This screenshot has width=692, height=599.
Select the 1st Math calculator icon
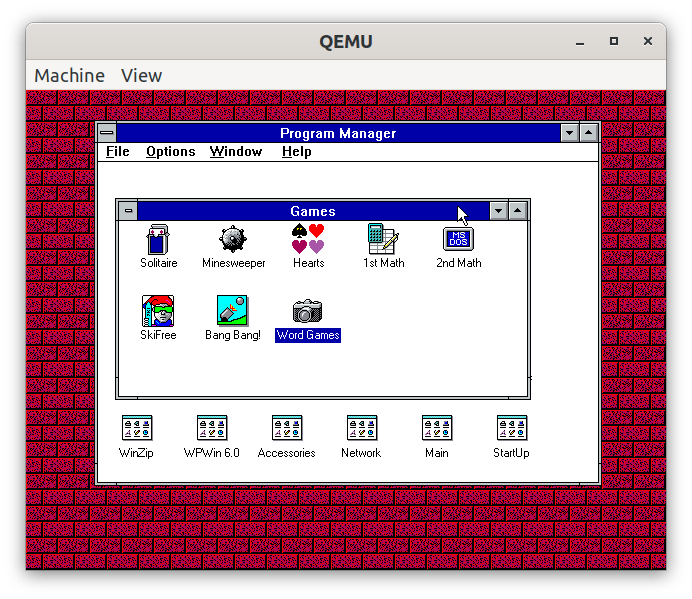[x=383, y=239]
